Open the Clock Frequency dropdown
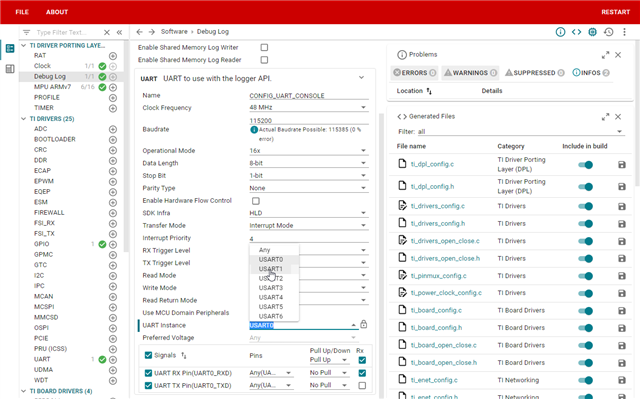Viewport: 640px width, 399px height. 309,107
